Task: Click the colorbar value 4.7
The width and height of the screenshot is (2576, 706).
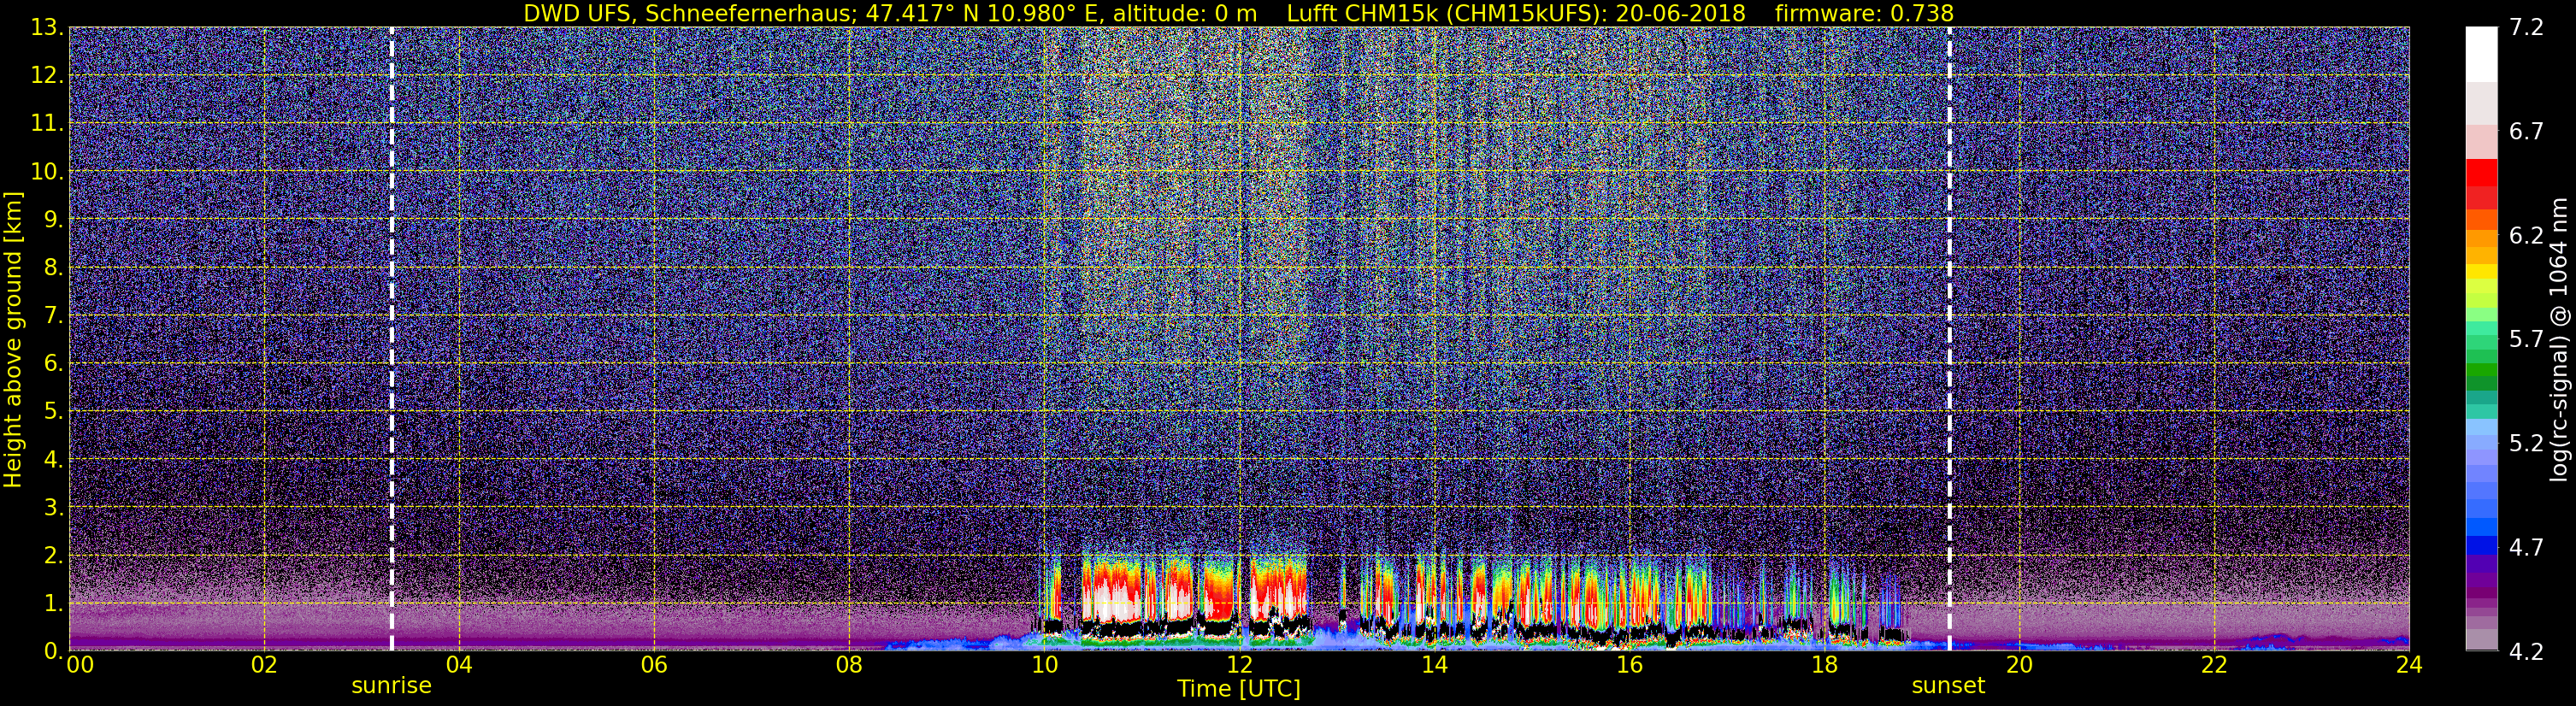Action: [x=2526, y=548]
